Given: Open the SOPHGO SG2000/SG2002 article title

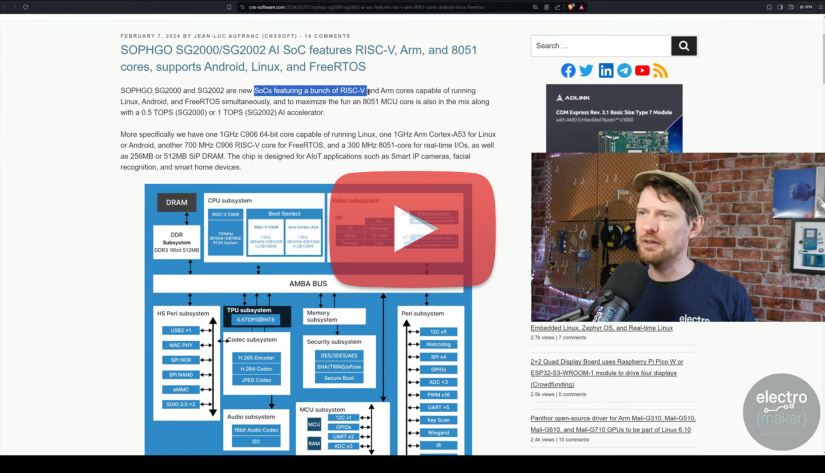Looking at the screenshot, I should point(299,58).
